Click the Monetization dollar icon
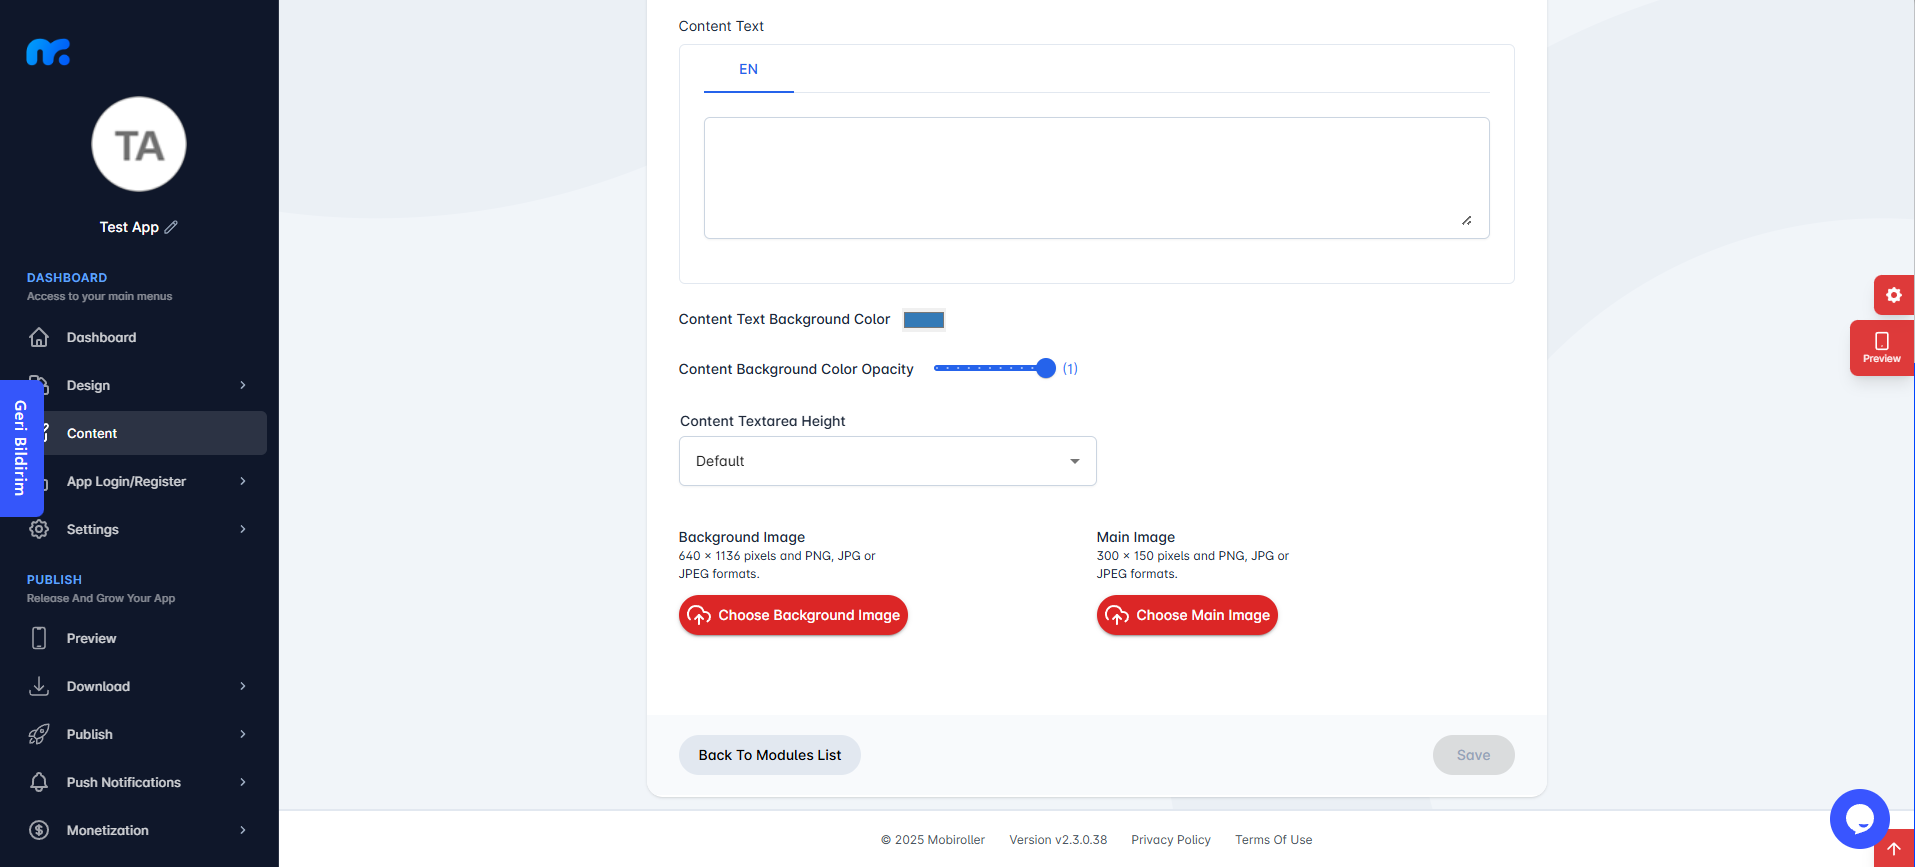1915x867 pixels. [x=39, y=830]
